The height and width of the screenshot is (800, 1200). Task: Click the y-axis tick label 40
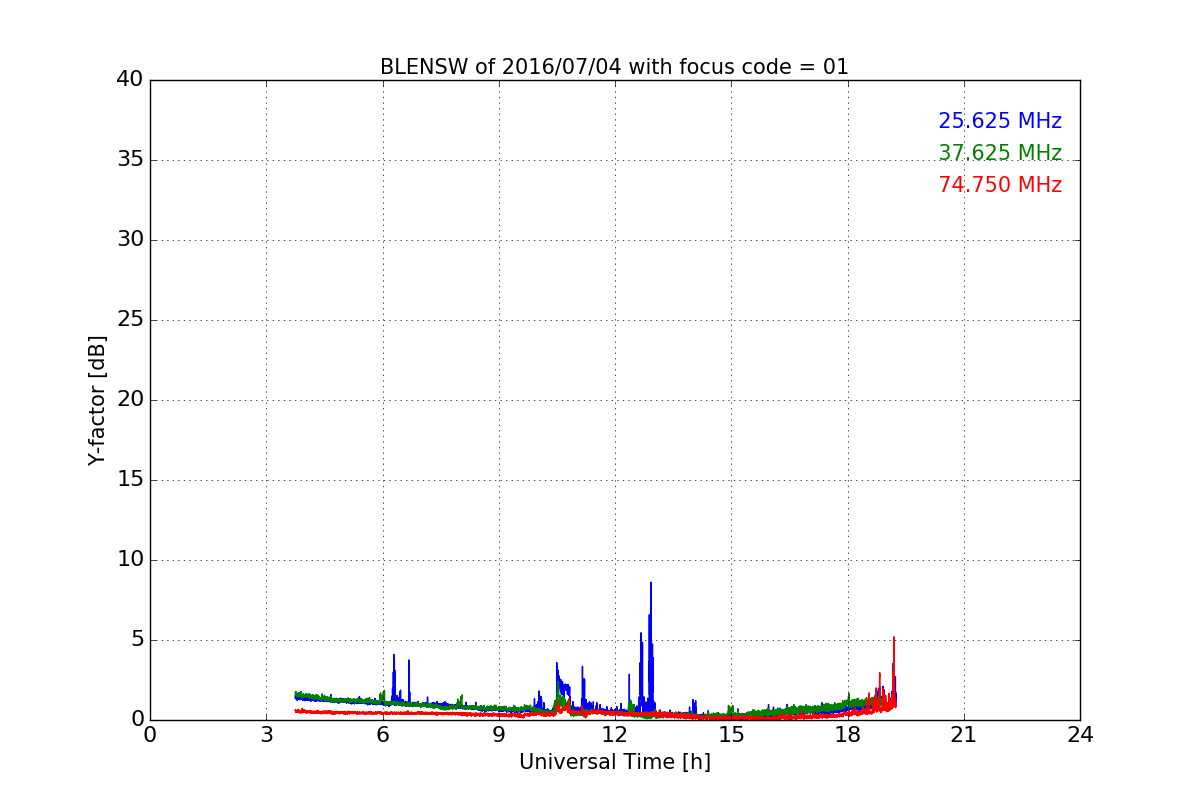click(x=130, y=79)
